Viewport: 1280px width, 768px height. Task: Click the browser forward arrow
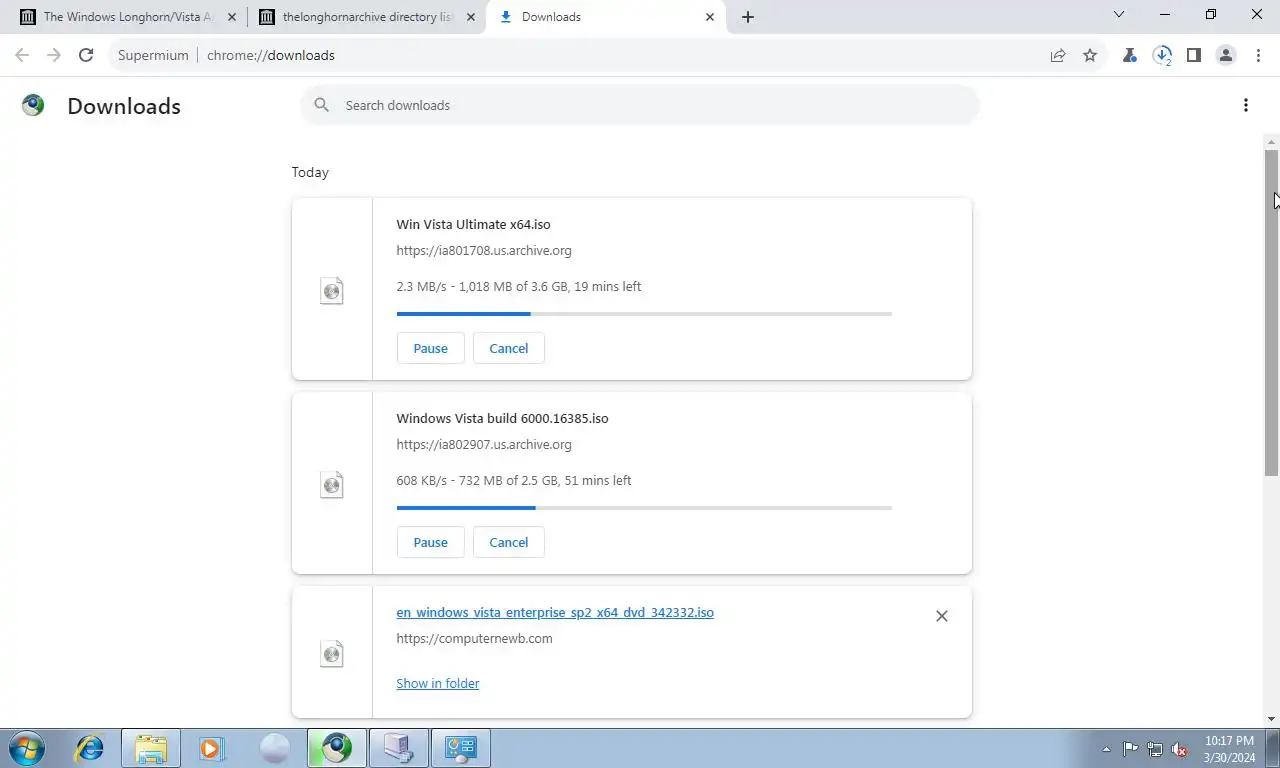54,55
